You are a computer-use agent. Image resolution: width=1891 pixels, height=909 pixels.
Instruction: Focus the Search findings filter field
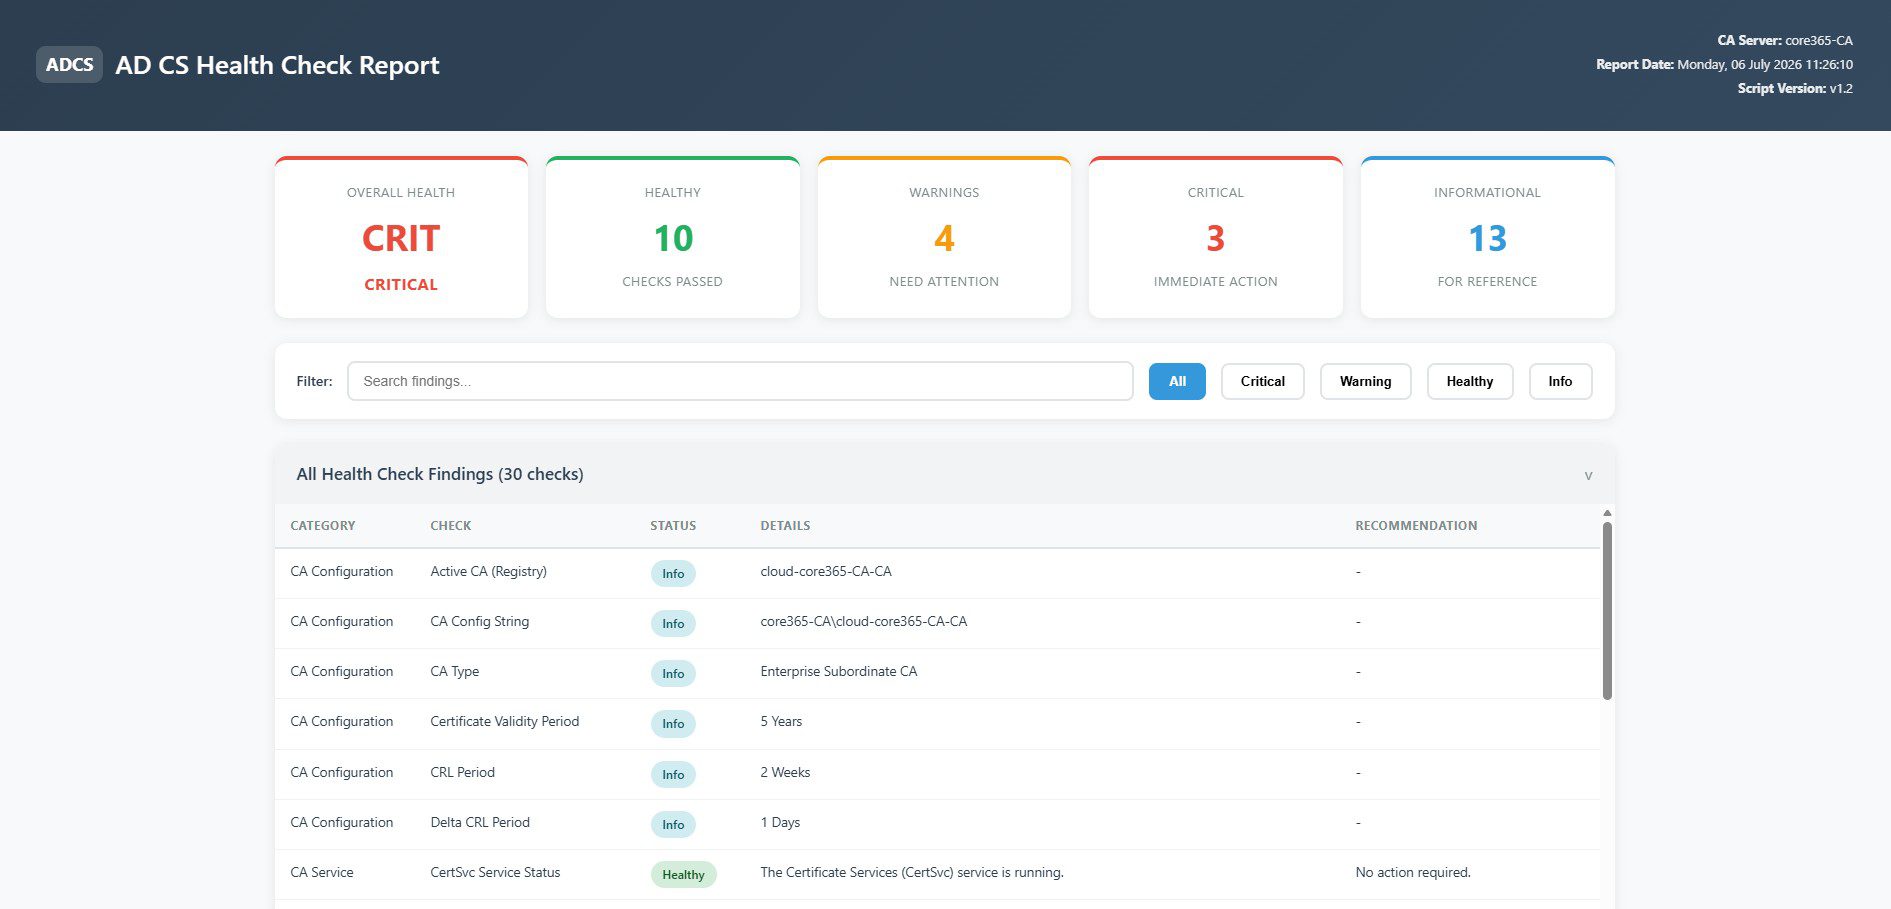tap(740, 381)
